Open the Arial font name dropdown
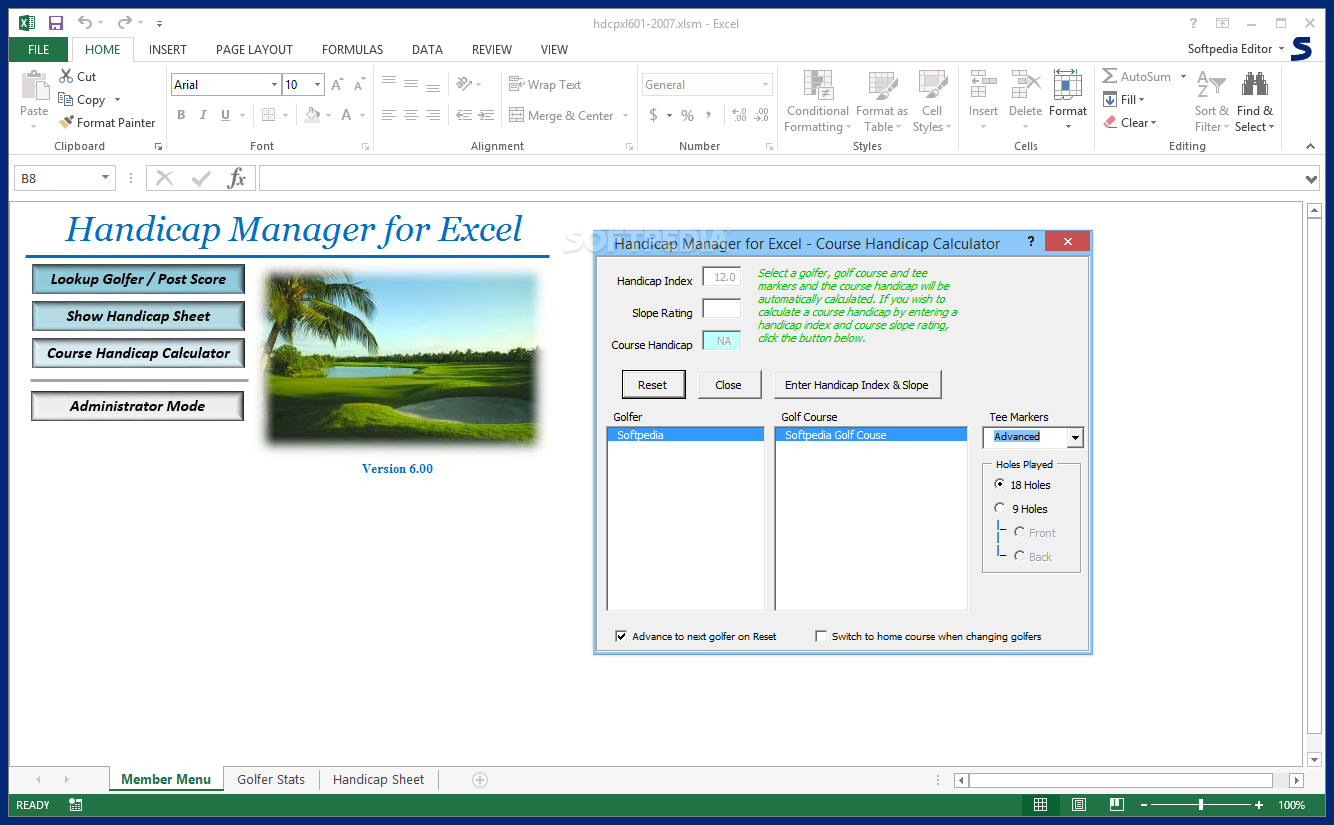 (x=274, y=85)
